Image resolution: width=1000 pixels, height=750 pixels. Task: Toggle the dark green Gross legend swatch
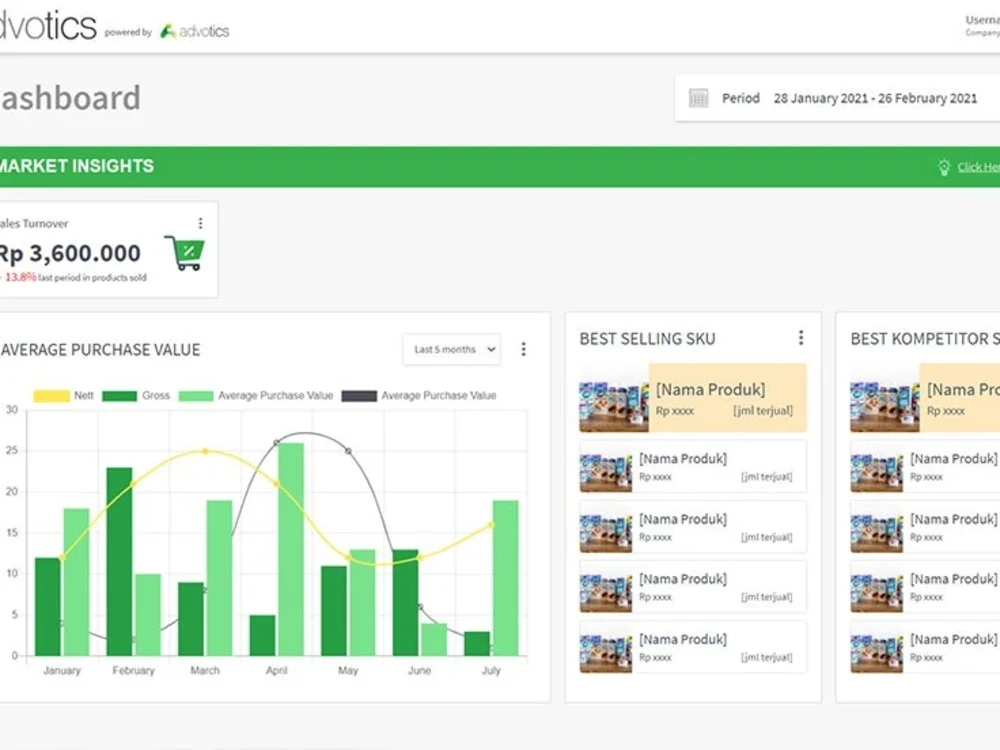click(119, 396)
